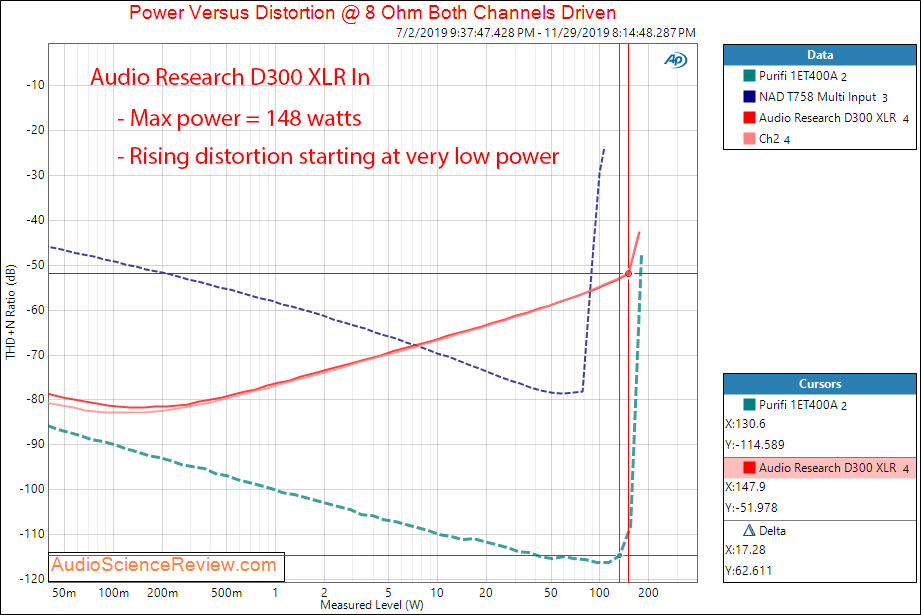This screenshot has height=615, width=921.
Task: Click the Y-axis tick label -70
Action: [35, 355]
